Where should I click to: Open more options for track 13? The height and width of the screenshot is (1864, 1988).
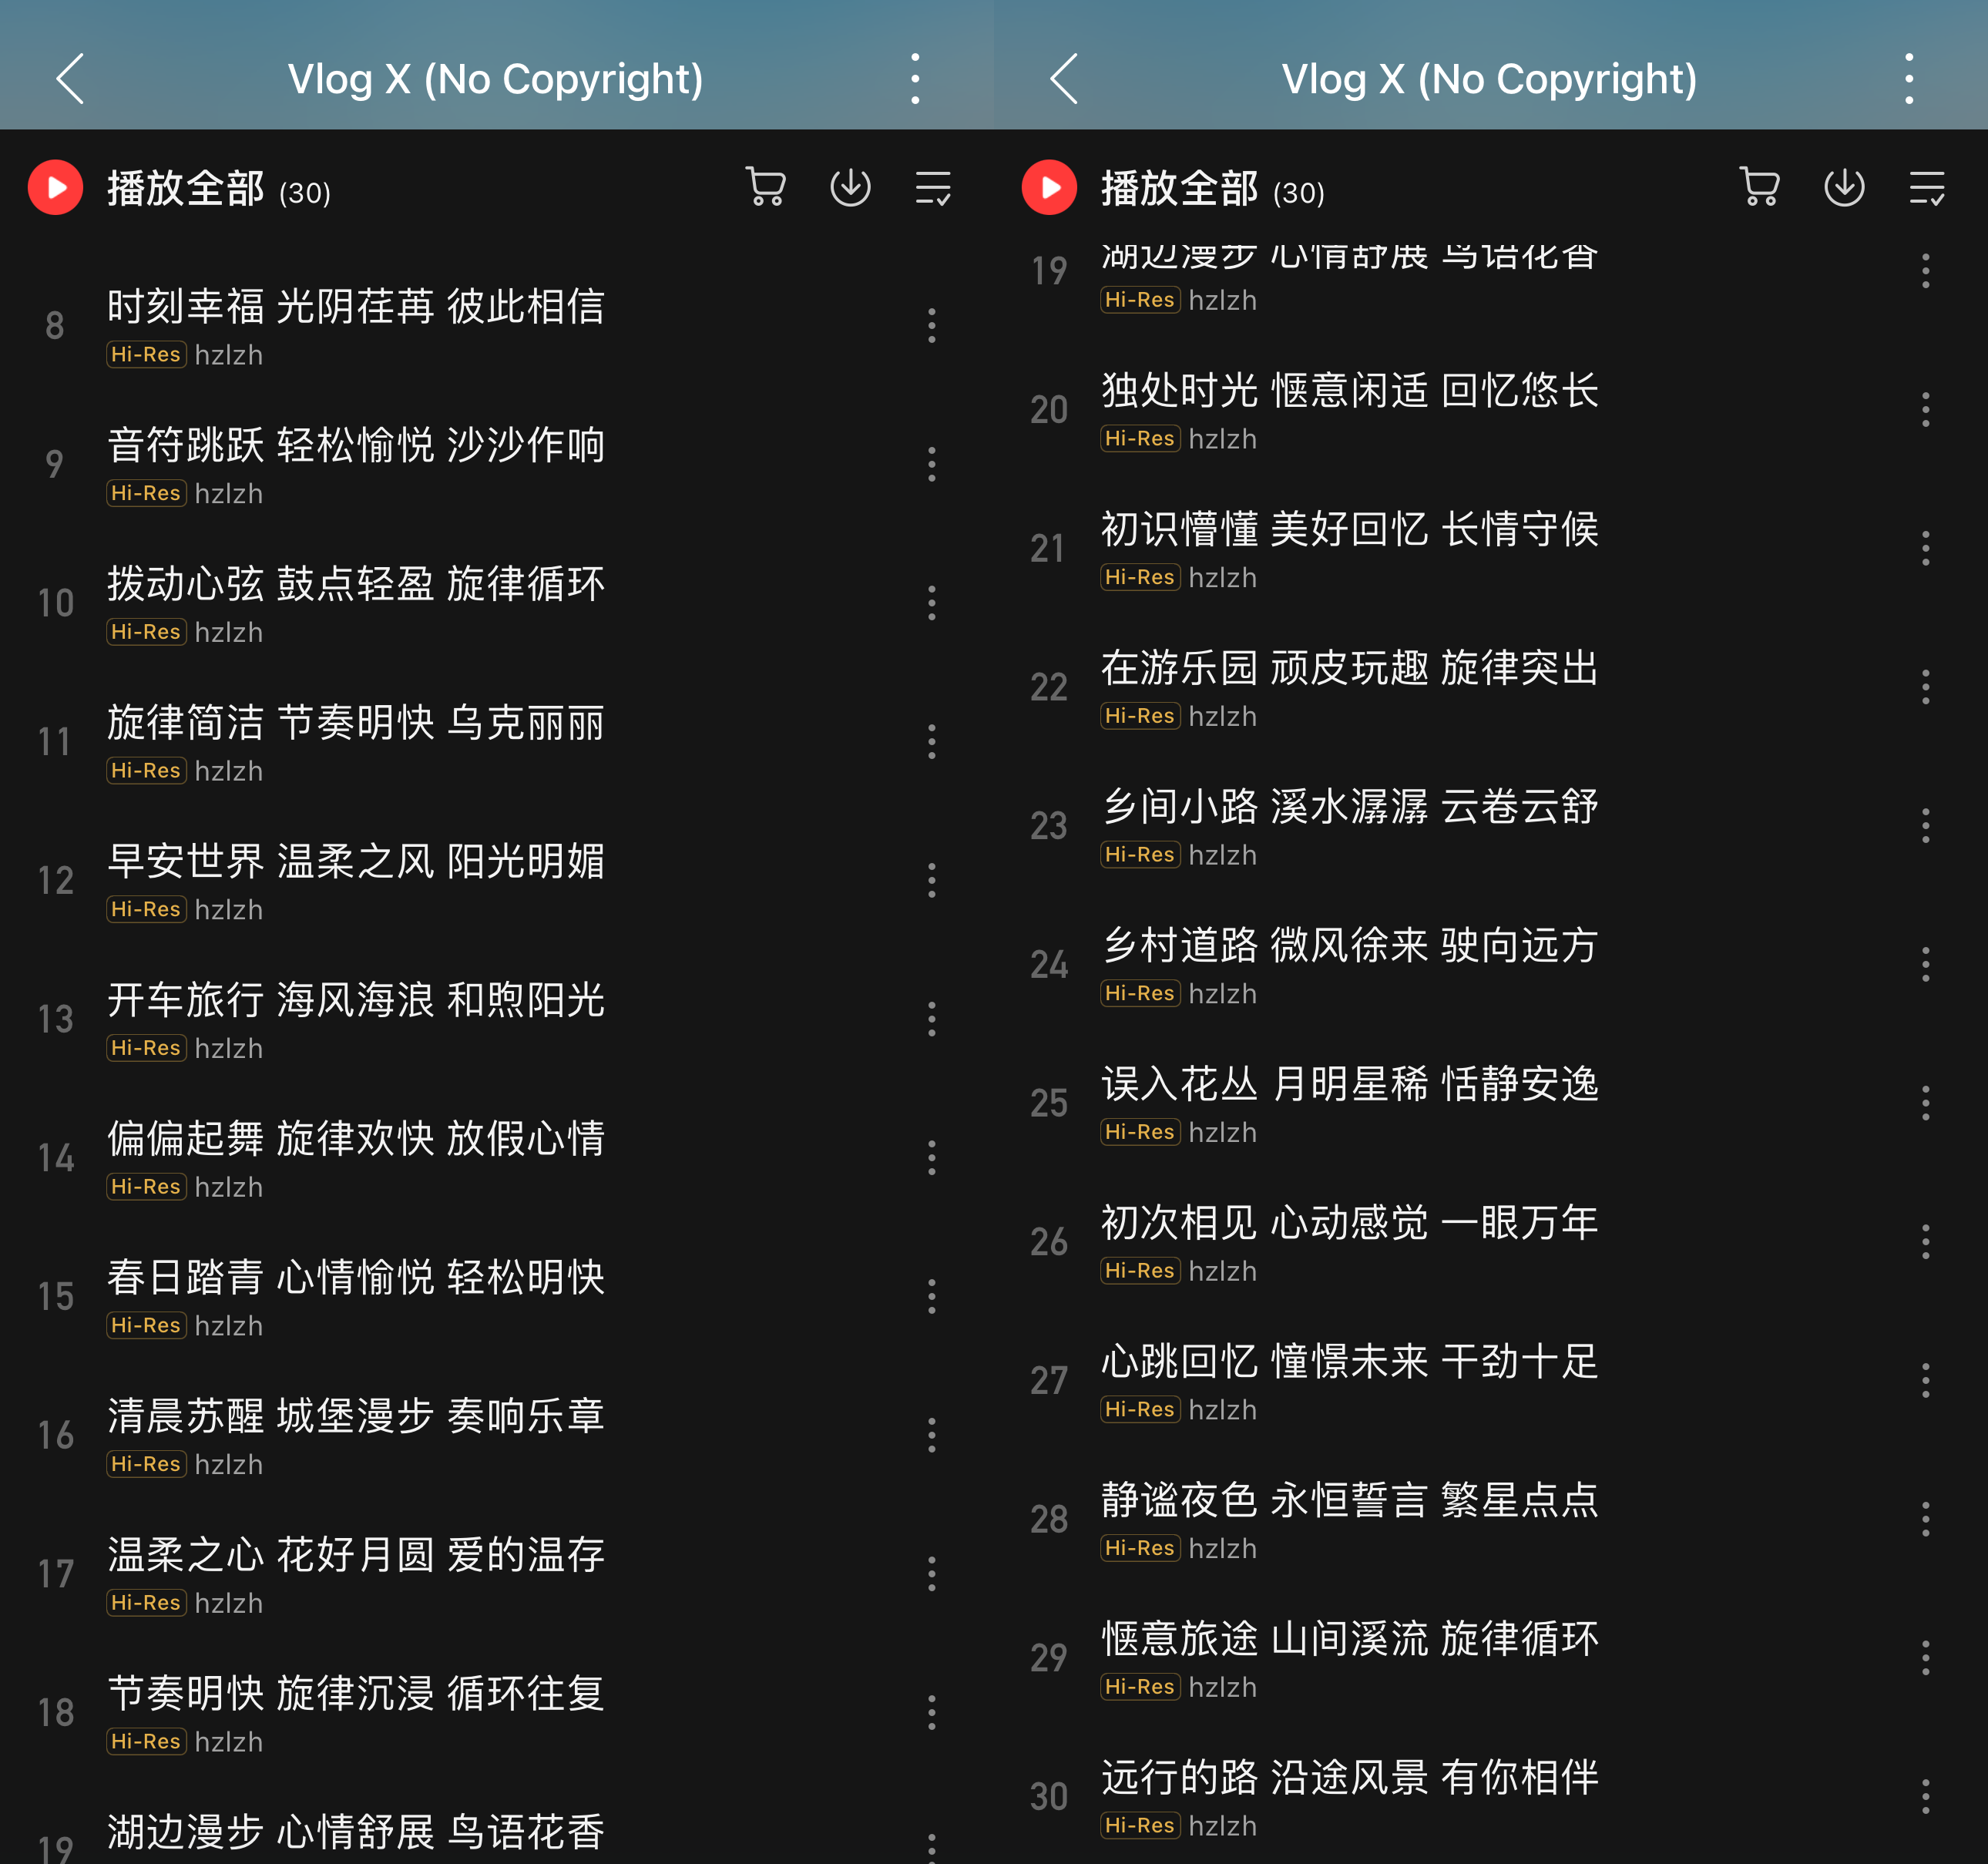pos(932,1019)
